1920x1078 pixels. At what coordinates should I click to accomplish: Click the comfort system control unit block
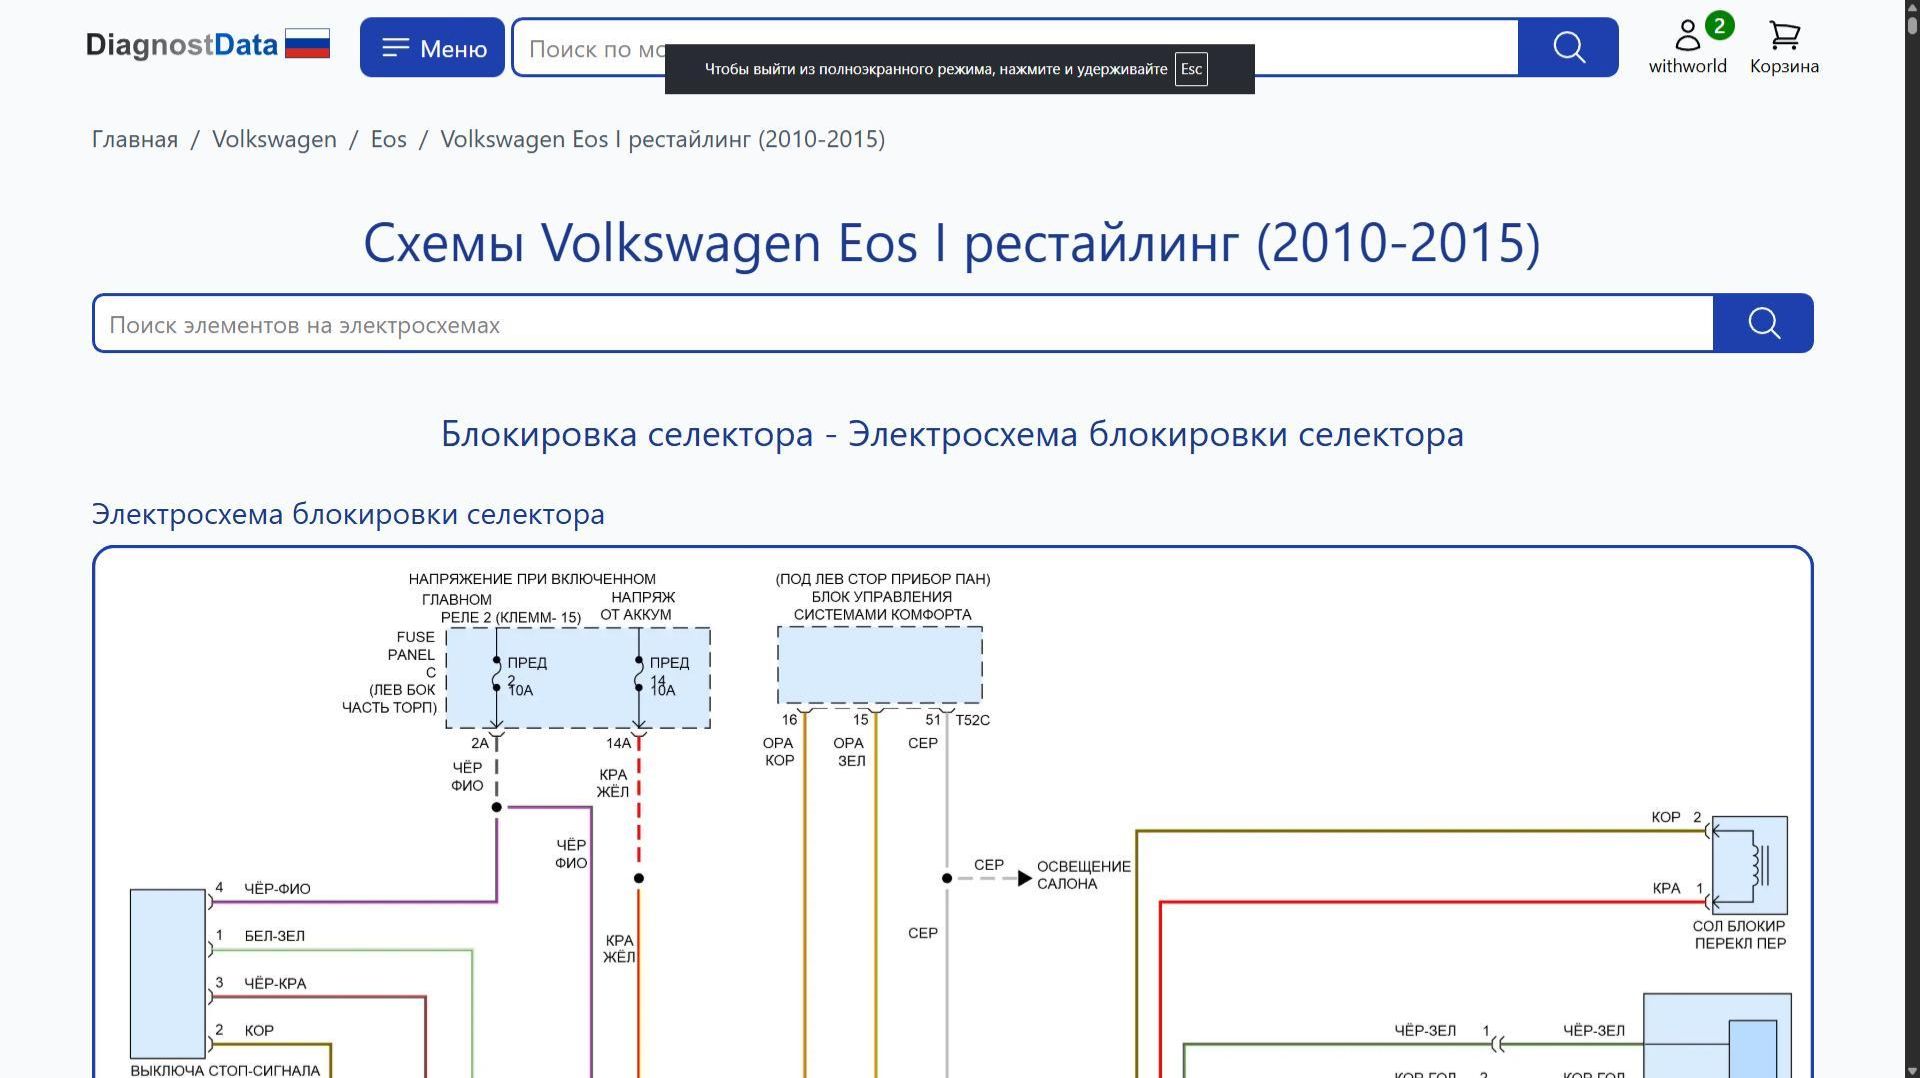[880, 665]
